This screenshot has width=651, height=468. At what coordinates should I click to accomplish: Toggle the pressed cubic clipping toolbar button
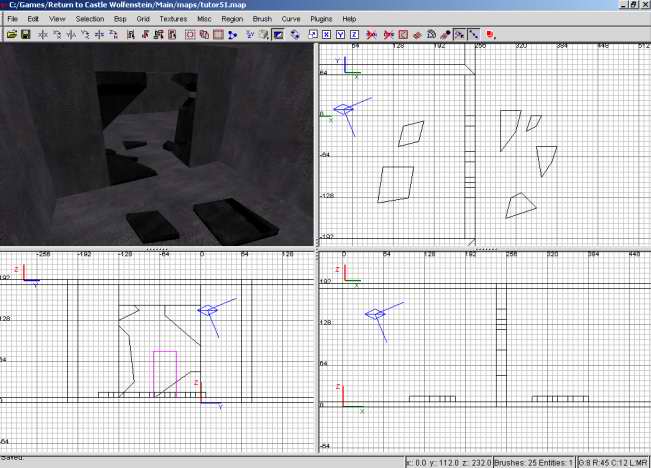(x=279, y=34)
